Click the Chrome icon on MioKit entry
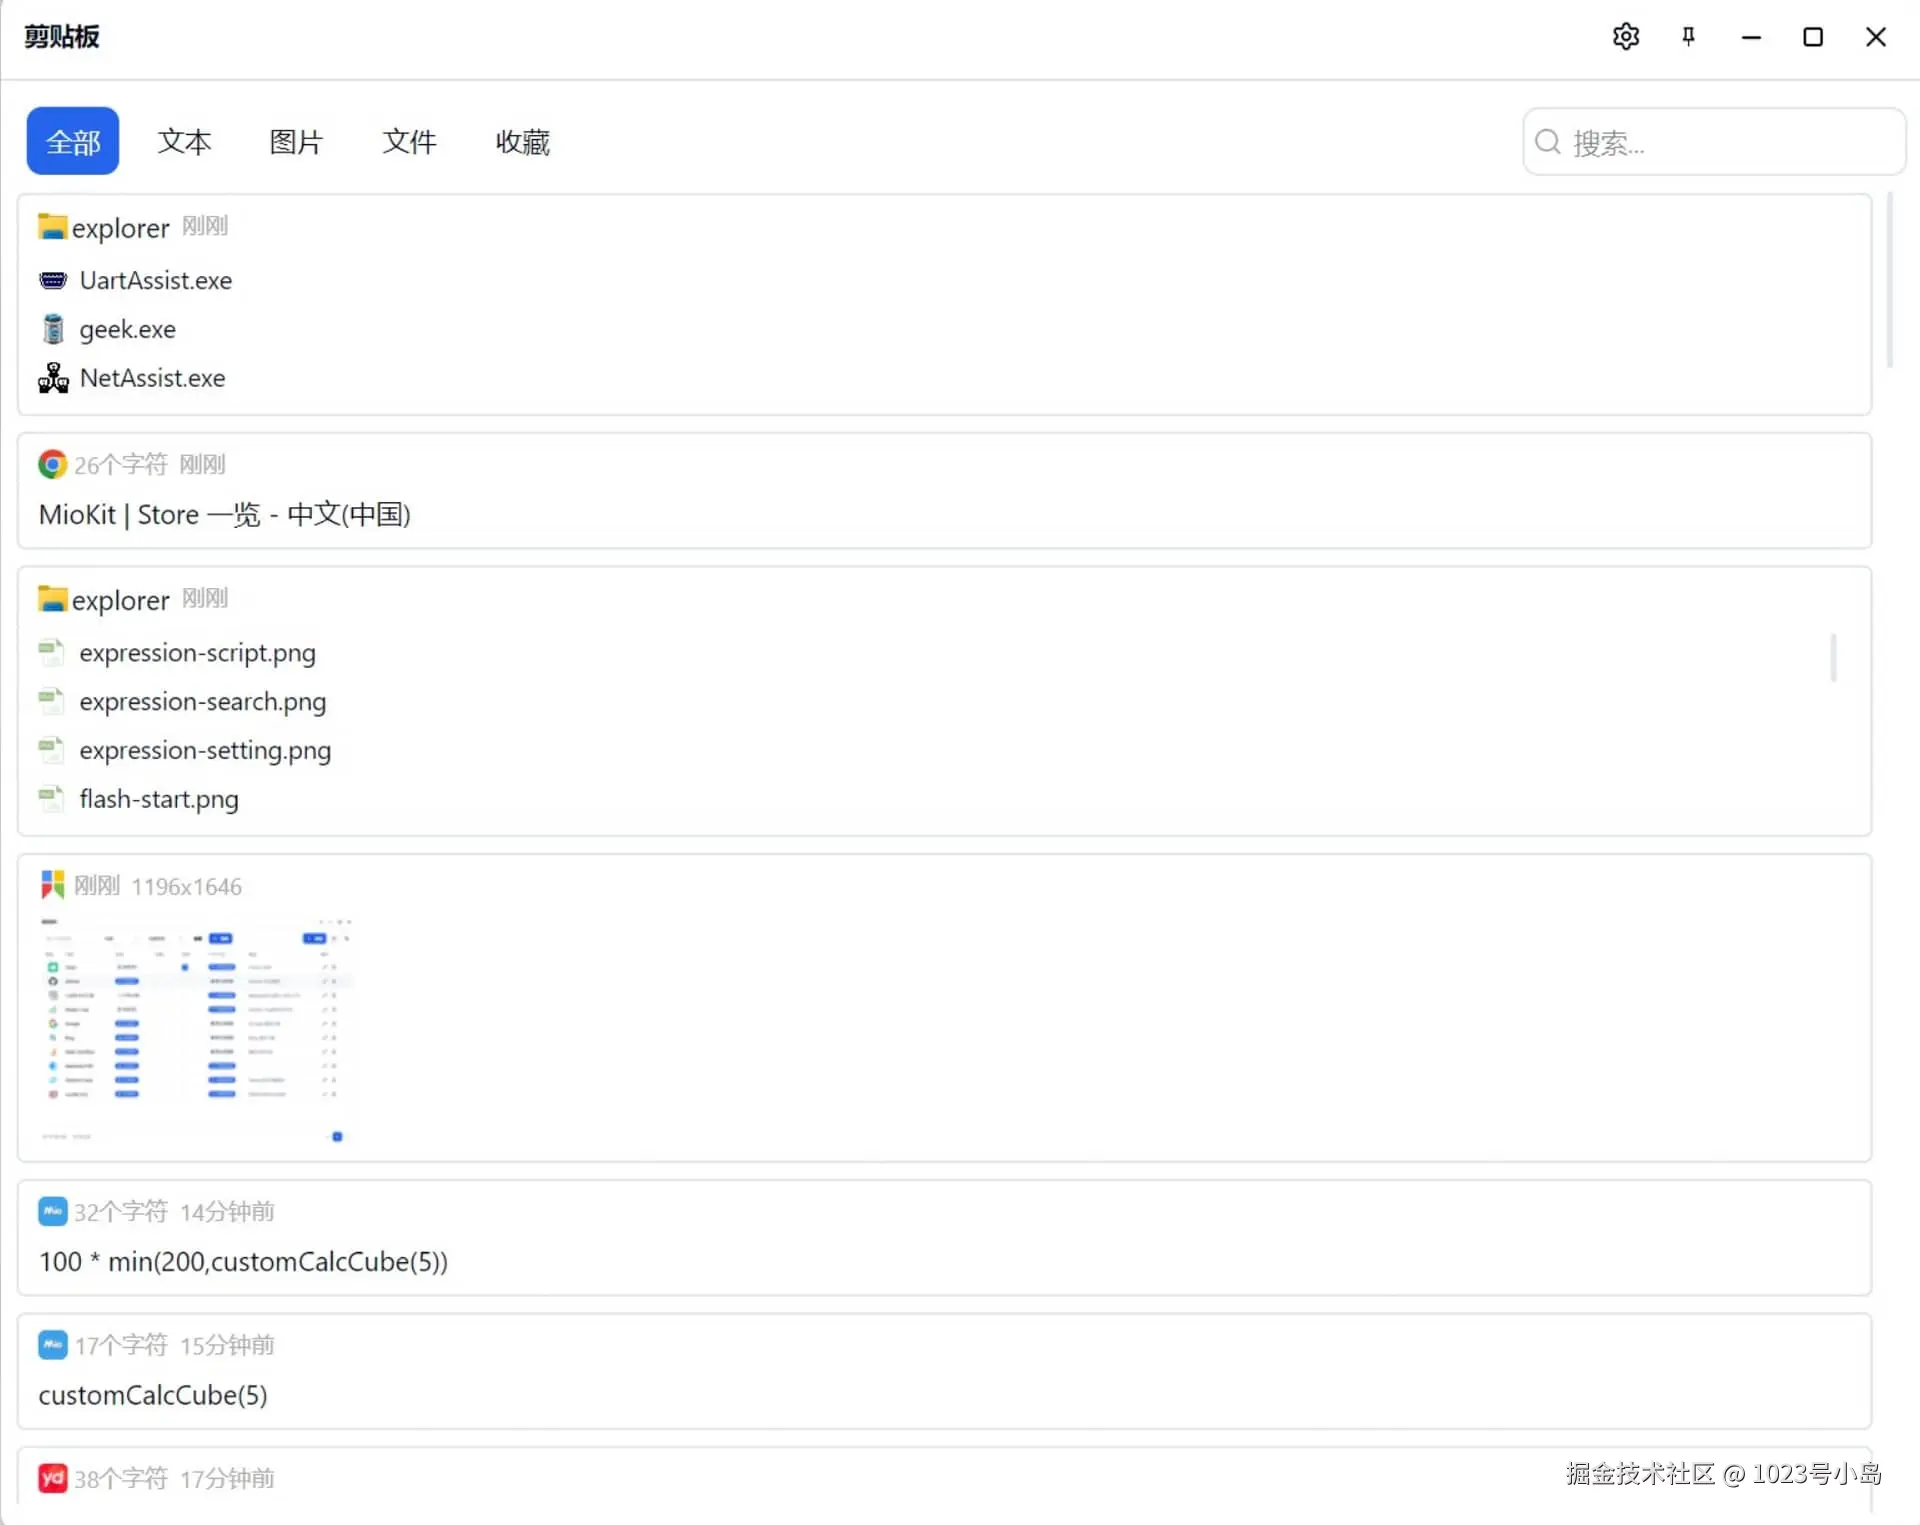 tap(52, 464)
